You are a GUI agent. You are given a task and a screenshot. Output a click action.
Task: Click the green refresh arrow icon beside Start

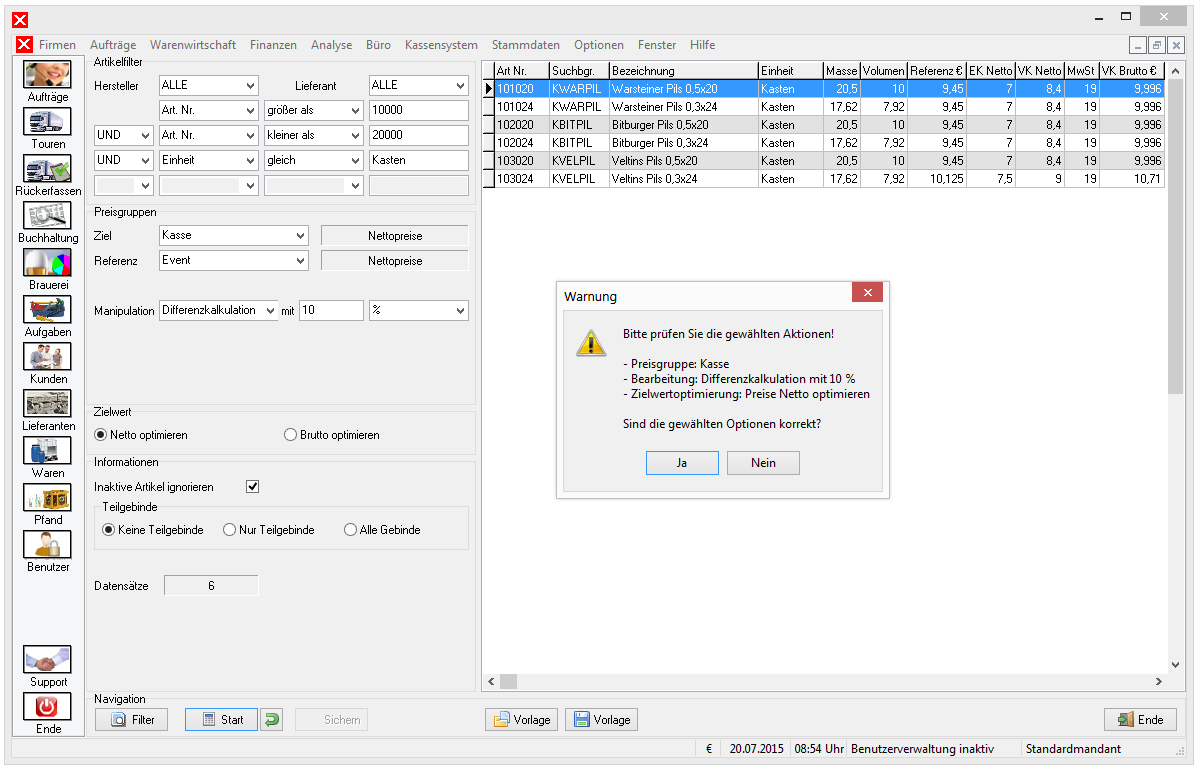point(272,719)
